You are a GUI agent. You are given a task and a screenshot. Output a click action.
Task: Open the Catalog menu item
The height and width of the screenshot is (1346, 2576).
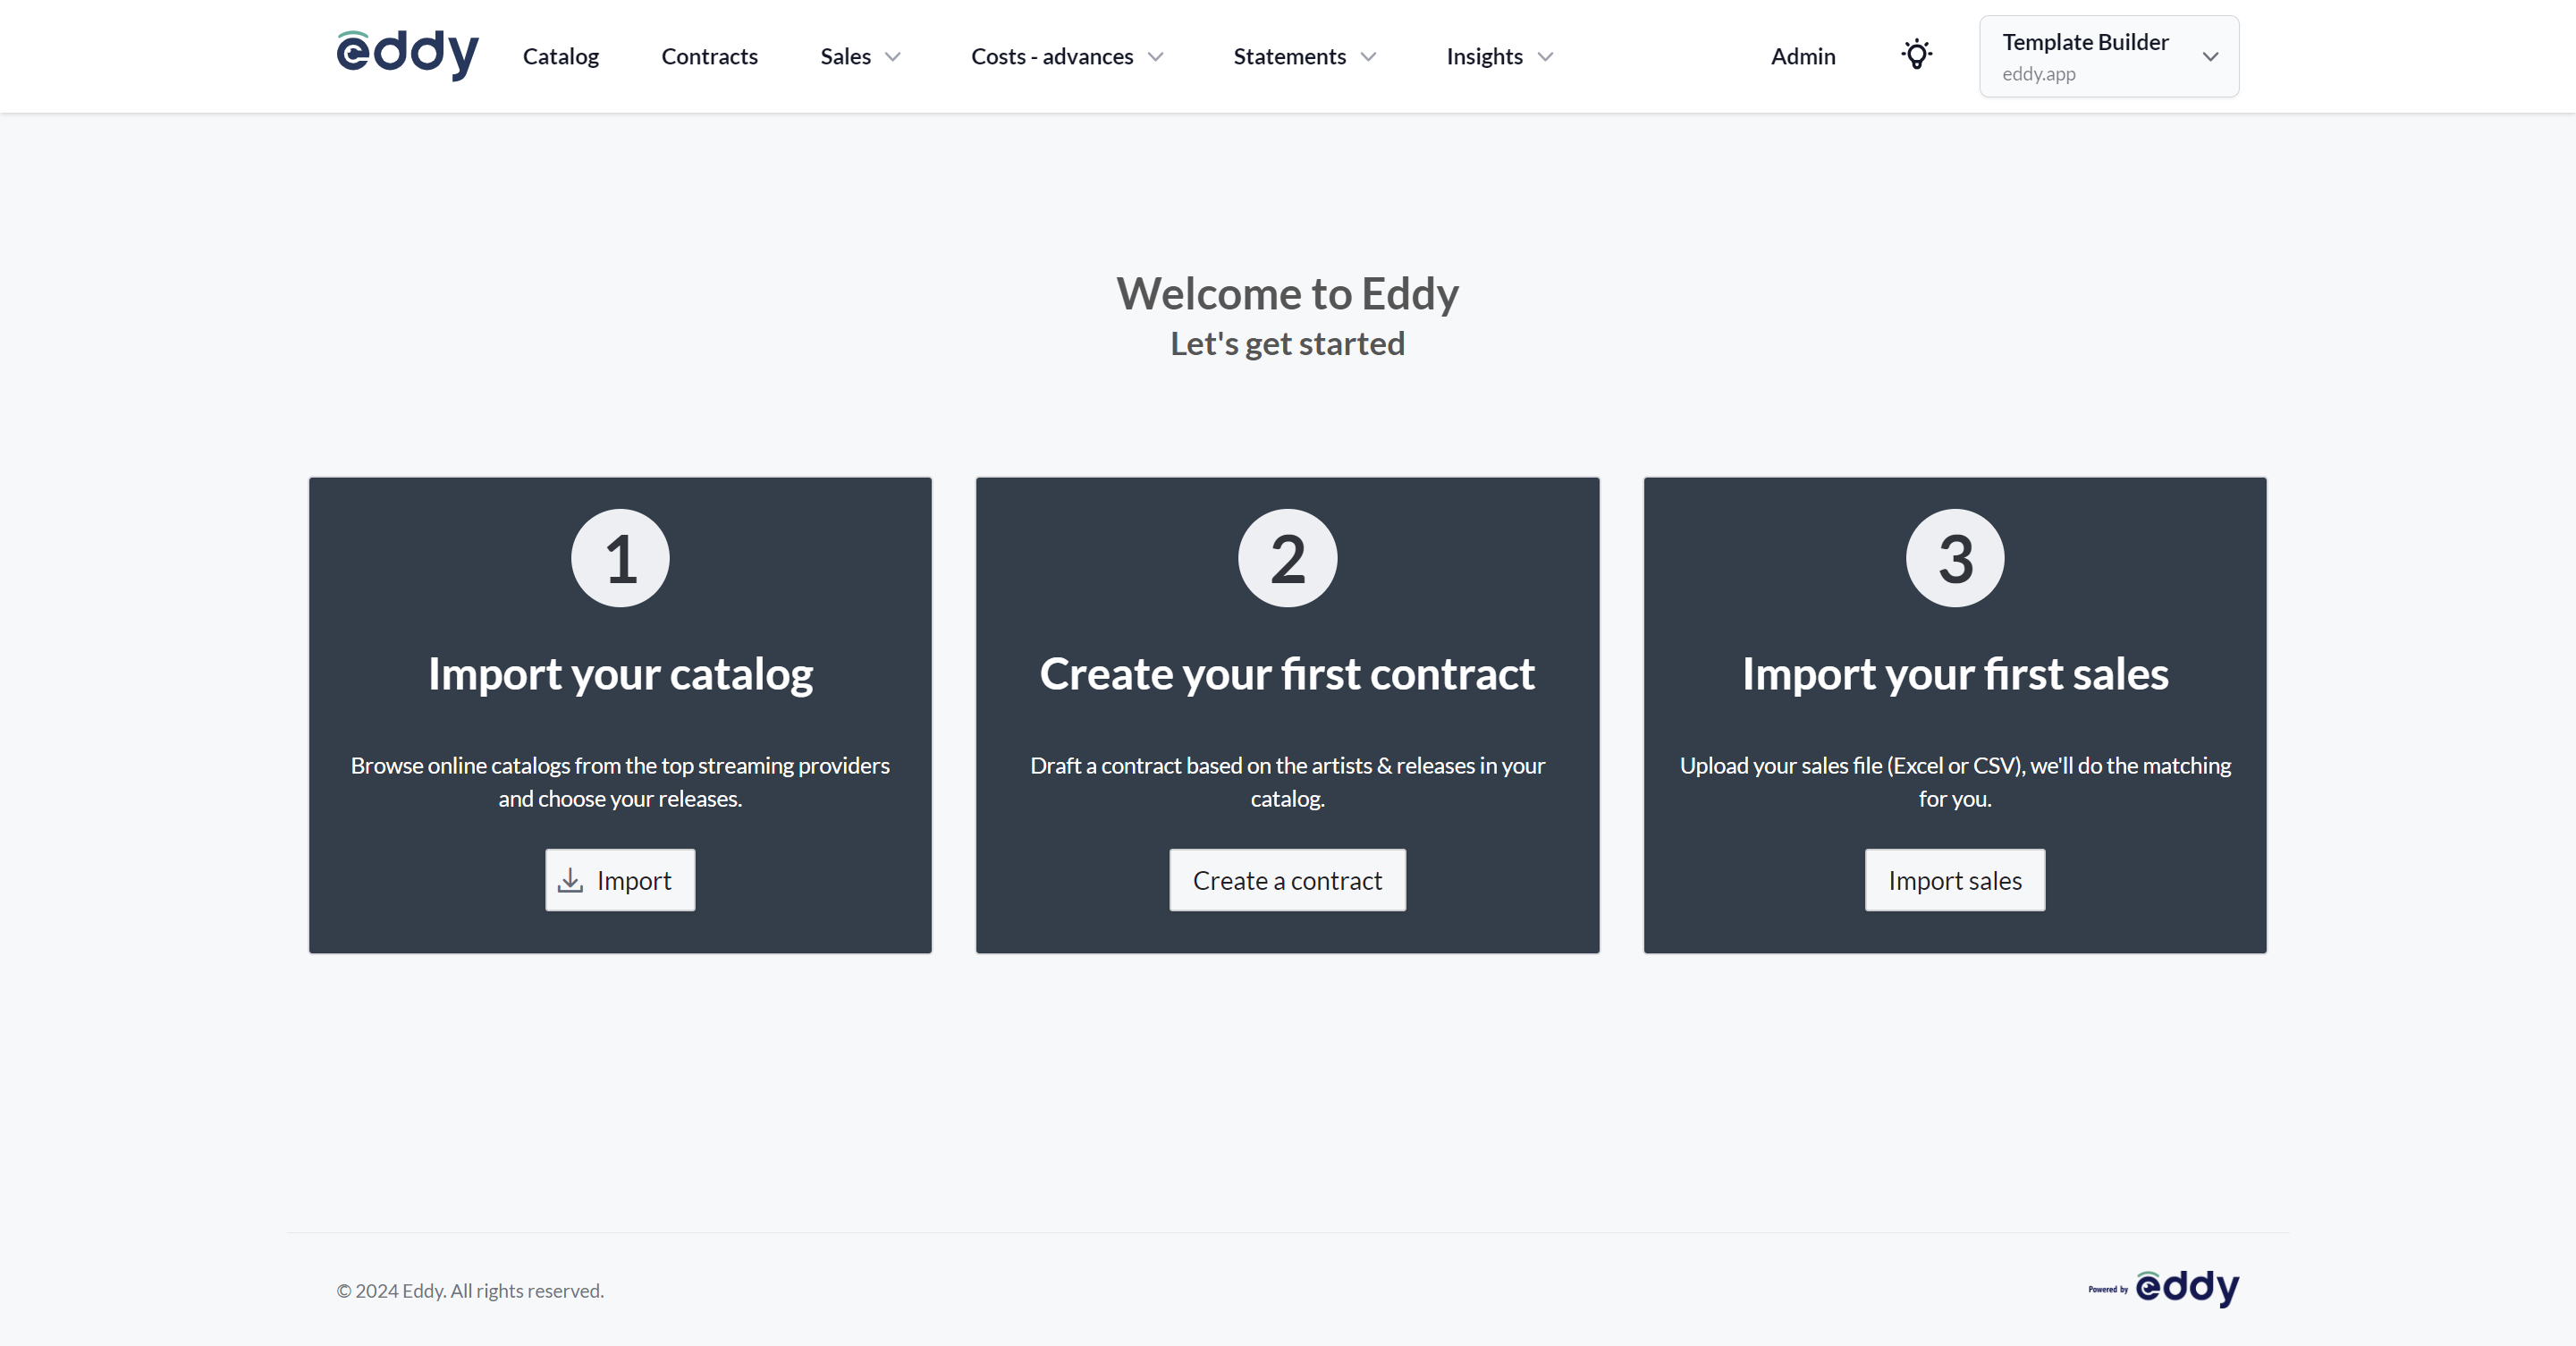[x=561, y=56]
